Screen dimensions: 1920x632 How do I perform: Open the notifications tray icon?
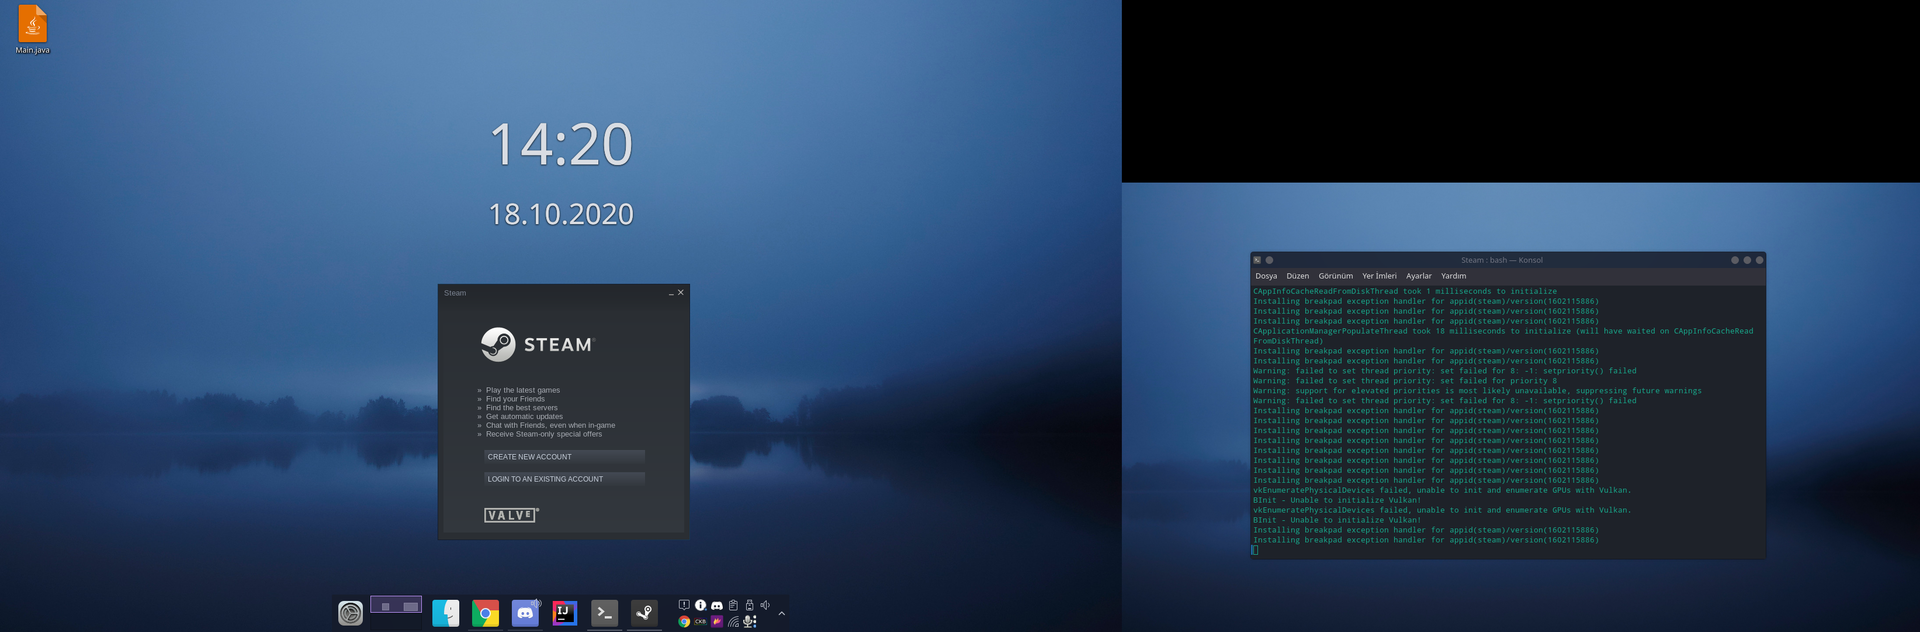(684, 605)
